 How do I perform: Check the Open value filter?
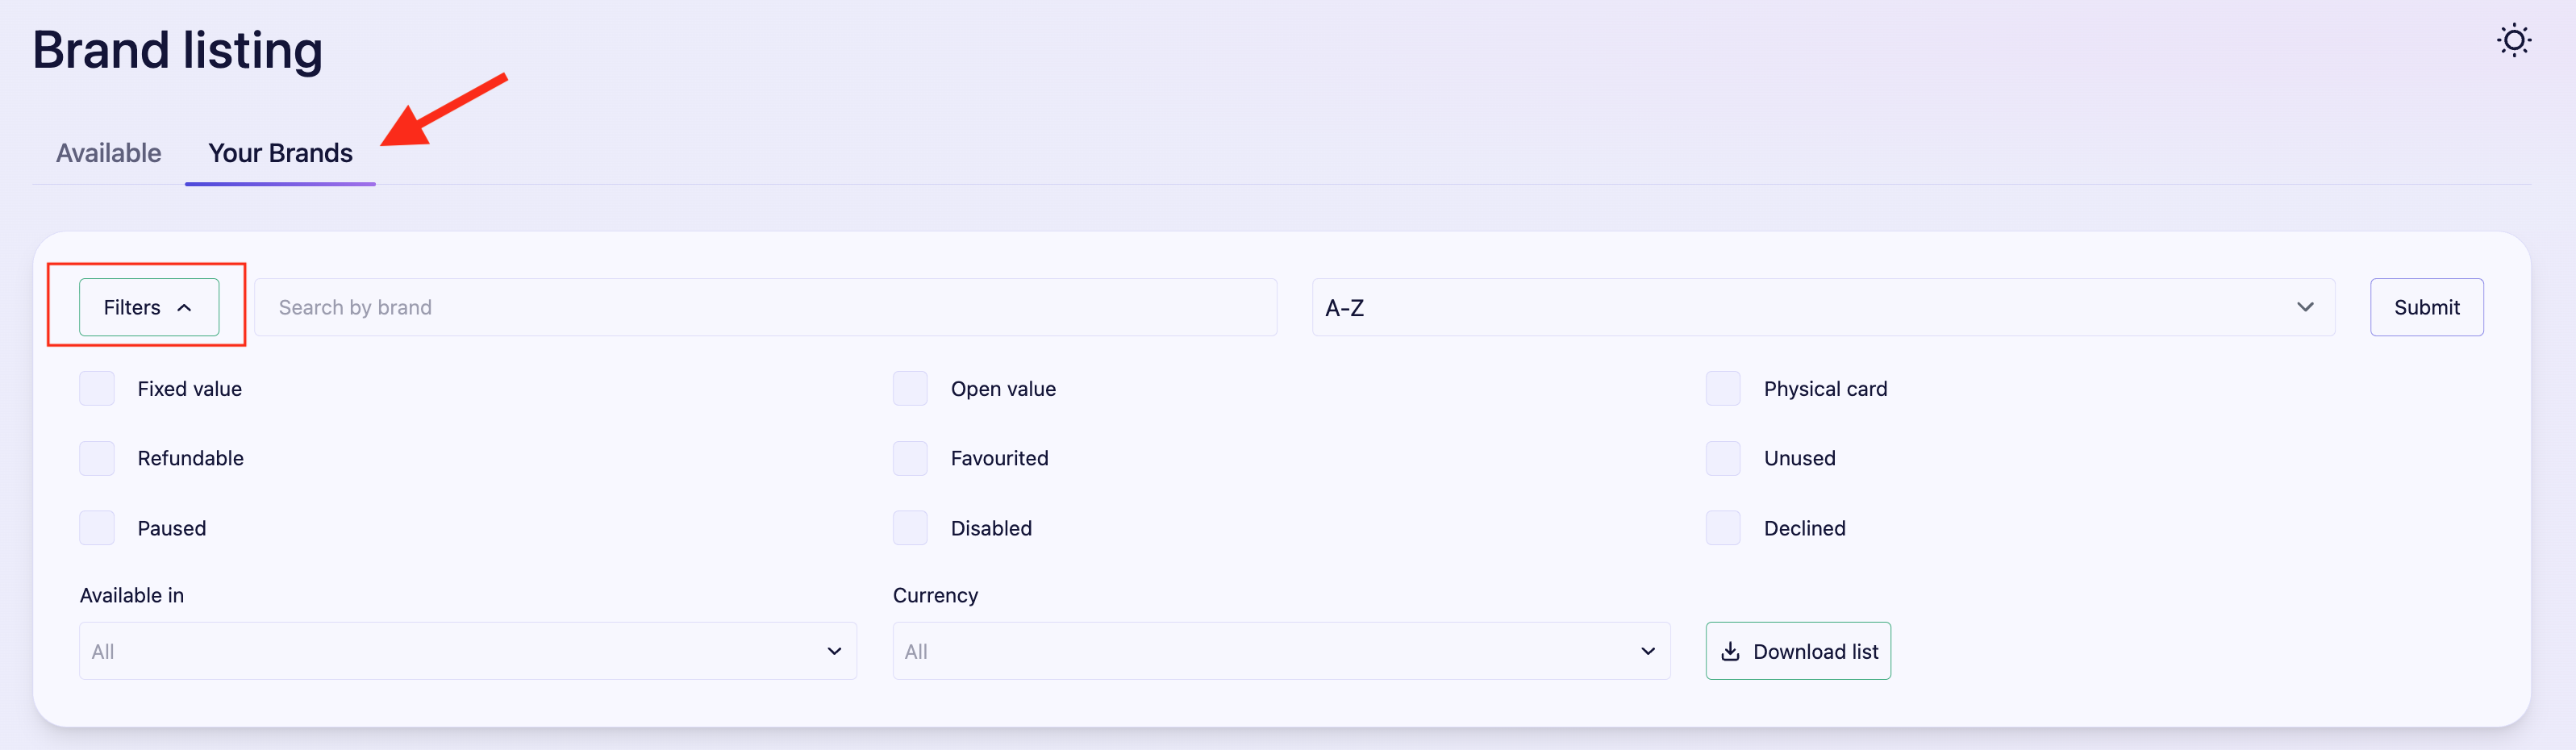pos(910,389)
